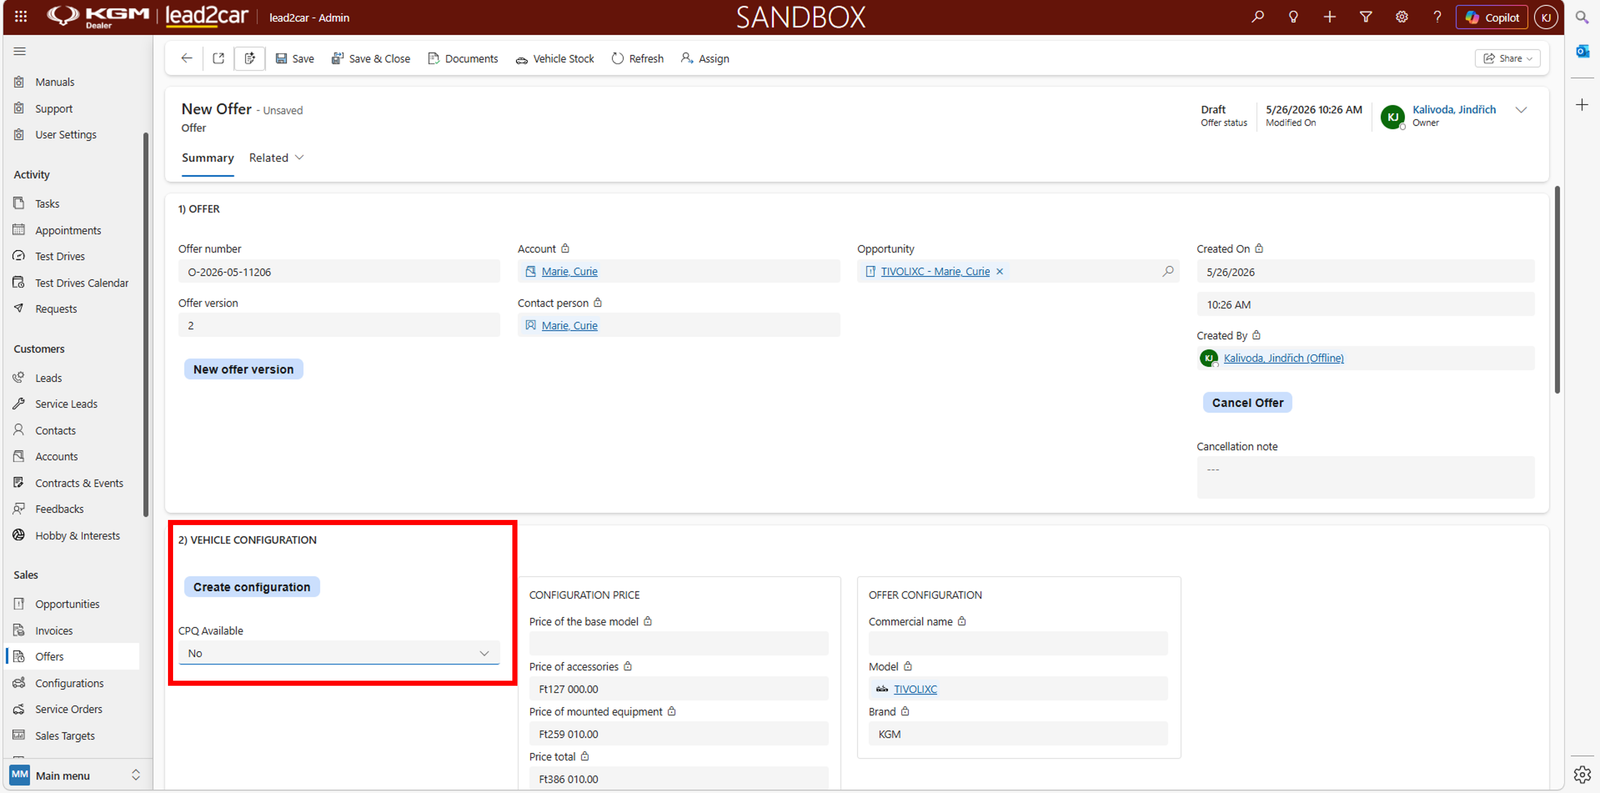This screenshot has width=1600, height=793.
Task: Open the Main menu area switcher
Action: pos(76,775)
